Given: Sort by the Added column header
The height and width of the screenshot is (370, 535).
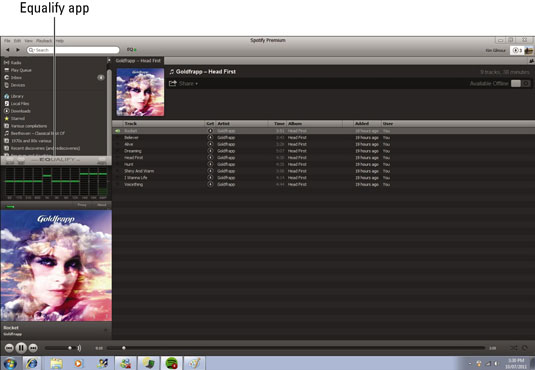Looking at the screenshot, I should click(362, 124).
